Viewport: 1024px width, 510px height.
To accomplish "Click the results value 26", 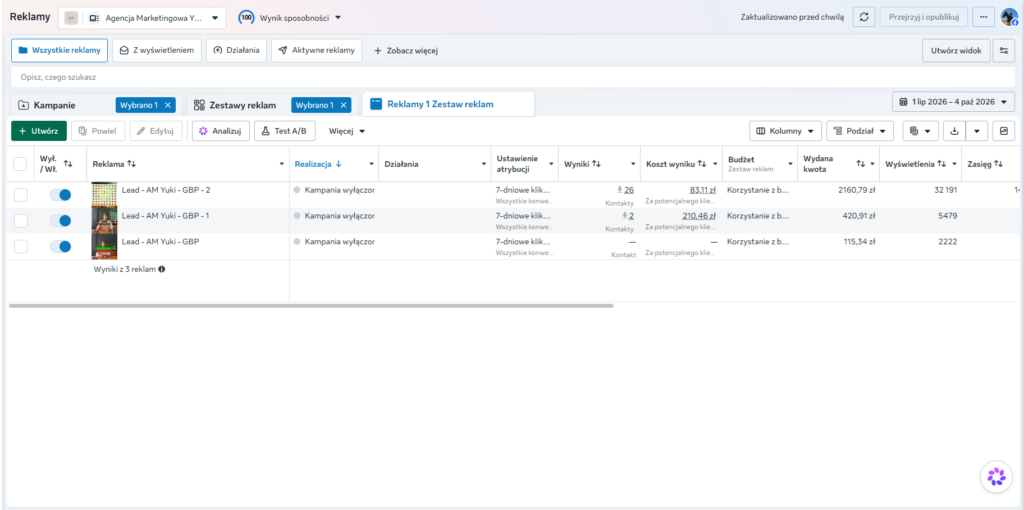I will [629, 190].
